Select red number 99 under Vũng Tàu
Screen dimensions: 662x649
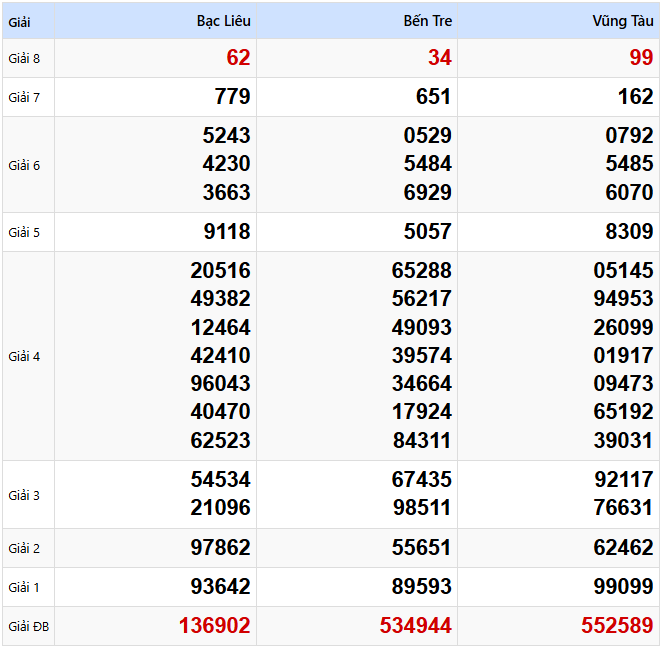pyautogui.click(x=641, y=58)
